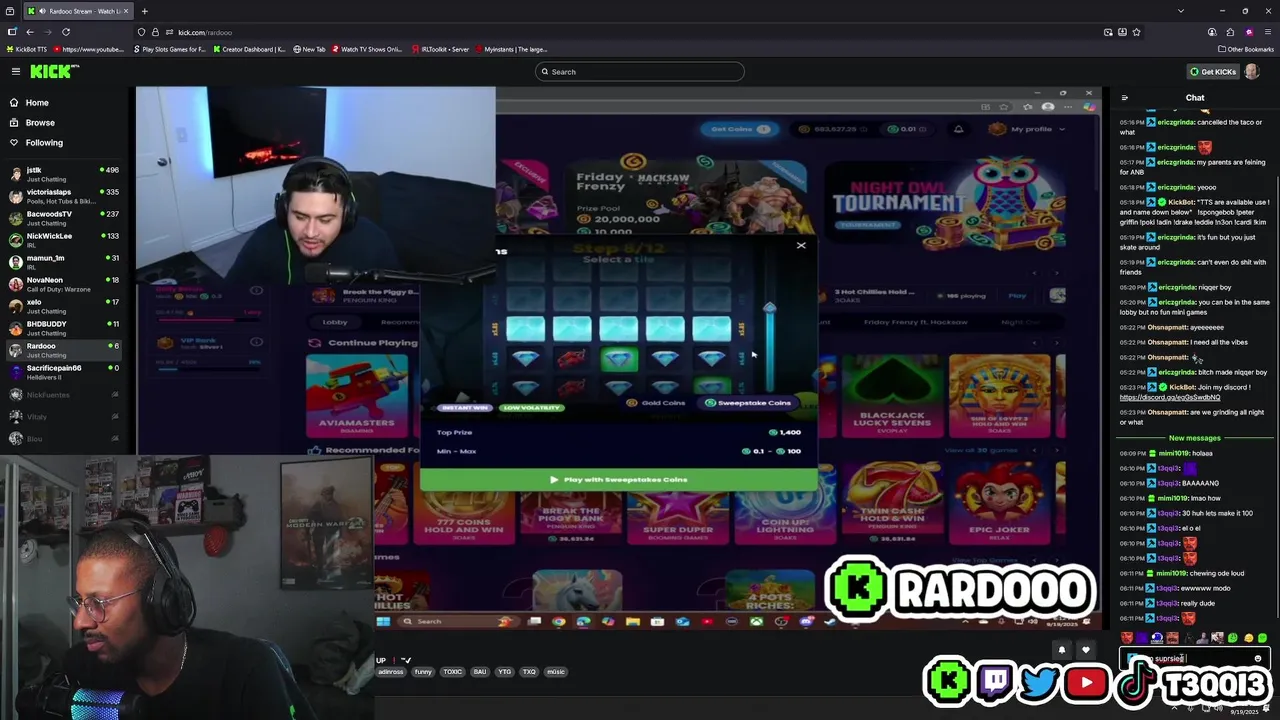Open NovaNeon channel in the sidebar
The image size is (1280, 720).
[x=66, y=284]
